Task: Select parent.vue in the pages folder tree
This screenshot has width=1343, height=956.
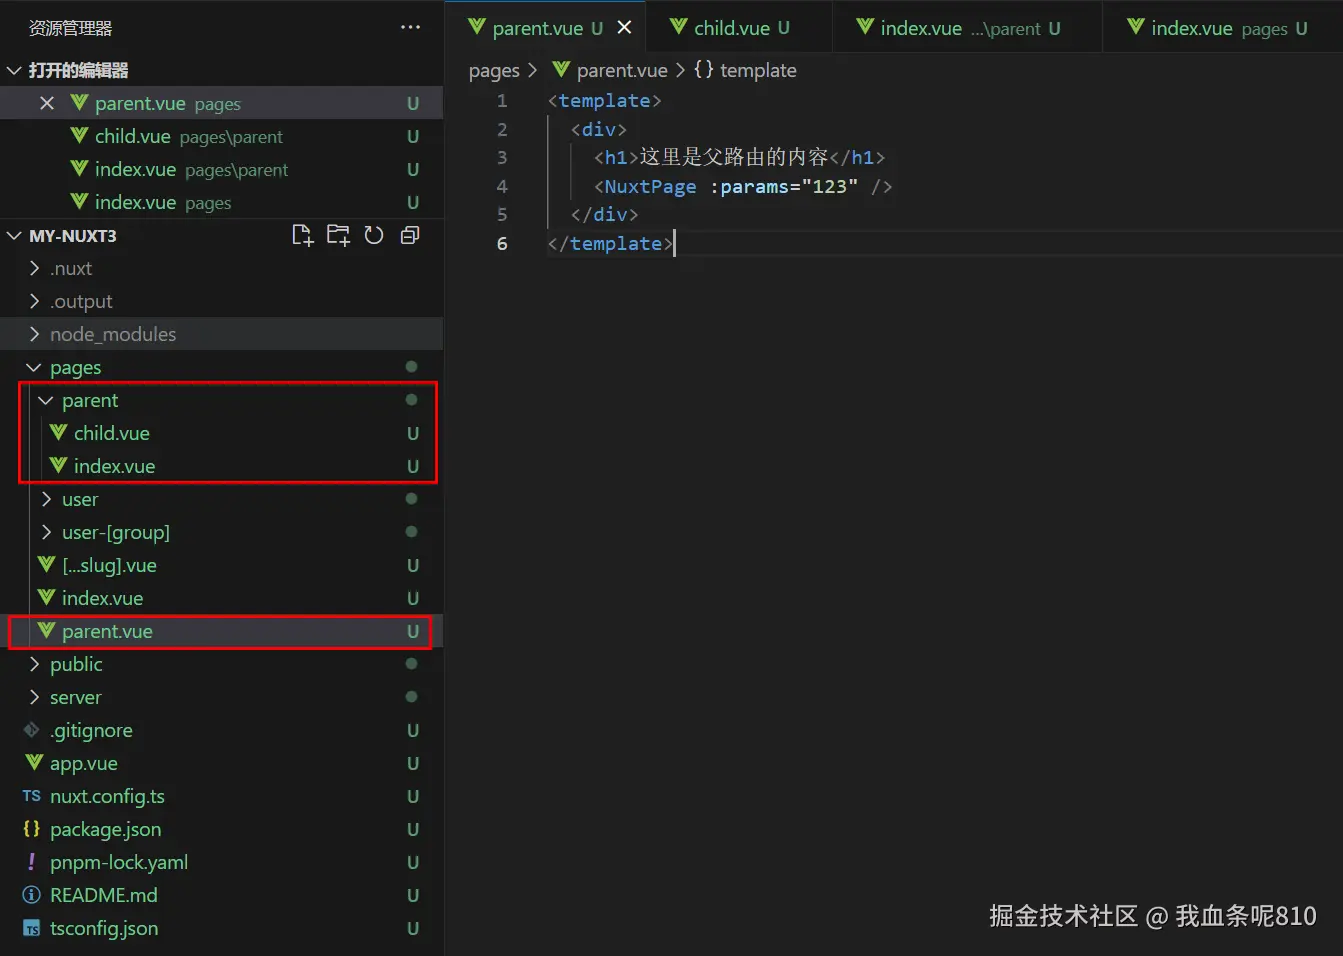Action: click(222, 631)
